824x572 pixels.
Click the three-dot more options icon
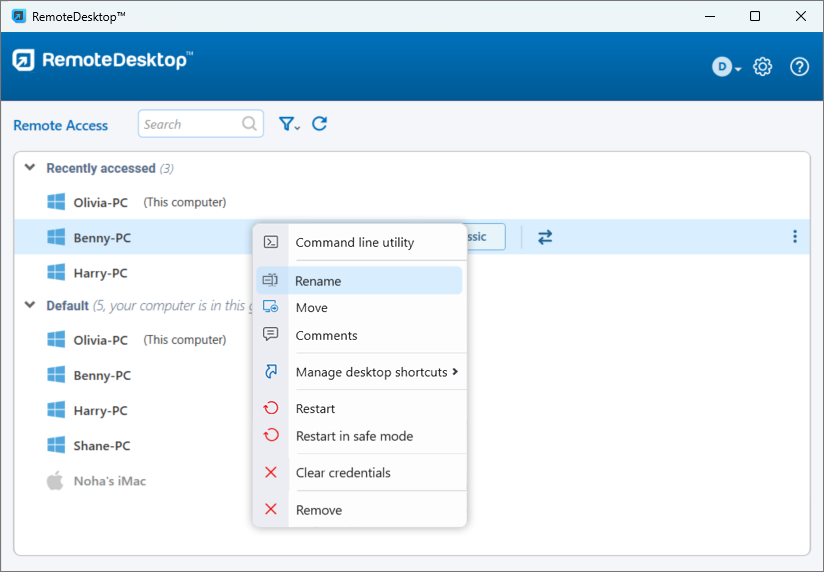(x=795, y=237)
